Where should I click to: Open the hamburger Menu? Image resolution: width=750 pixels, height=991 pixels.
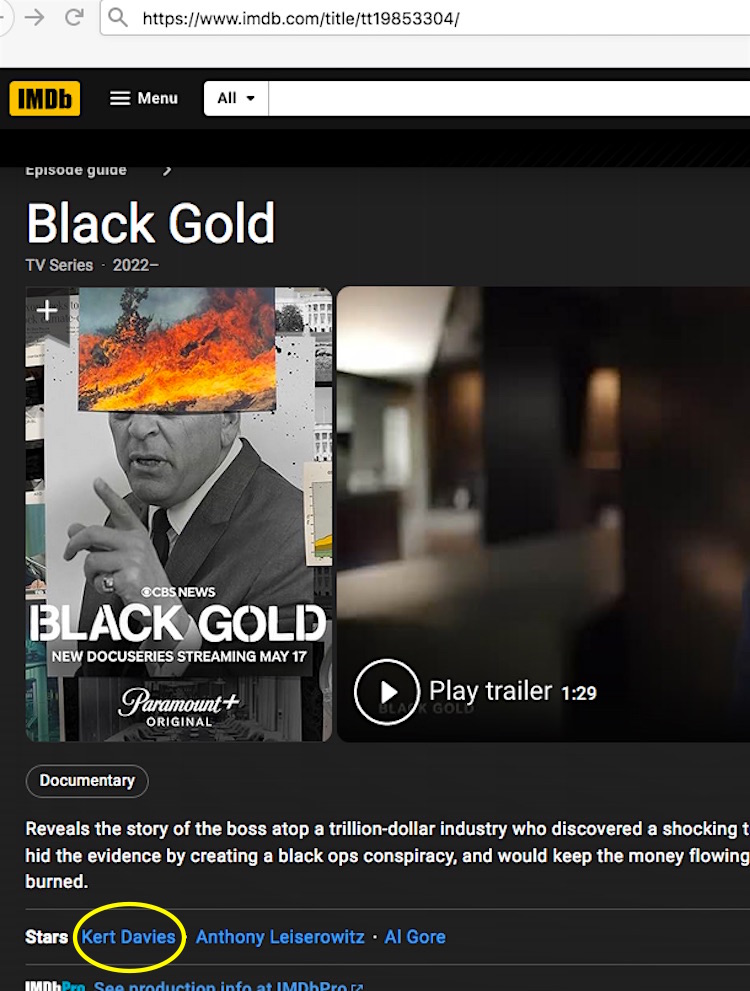[x=144, y=98]
